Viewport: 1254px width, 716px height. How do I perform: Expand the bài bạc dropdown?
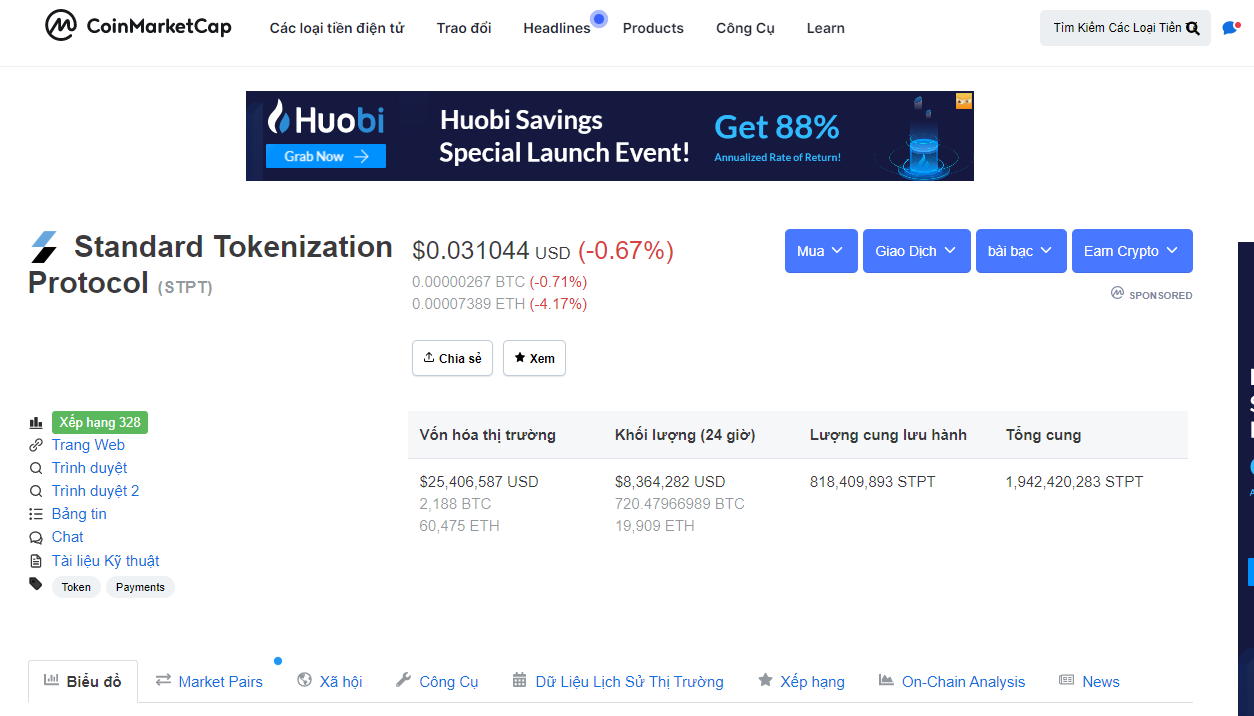[1021, 251]
